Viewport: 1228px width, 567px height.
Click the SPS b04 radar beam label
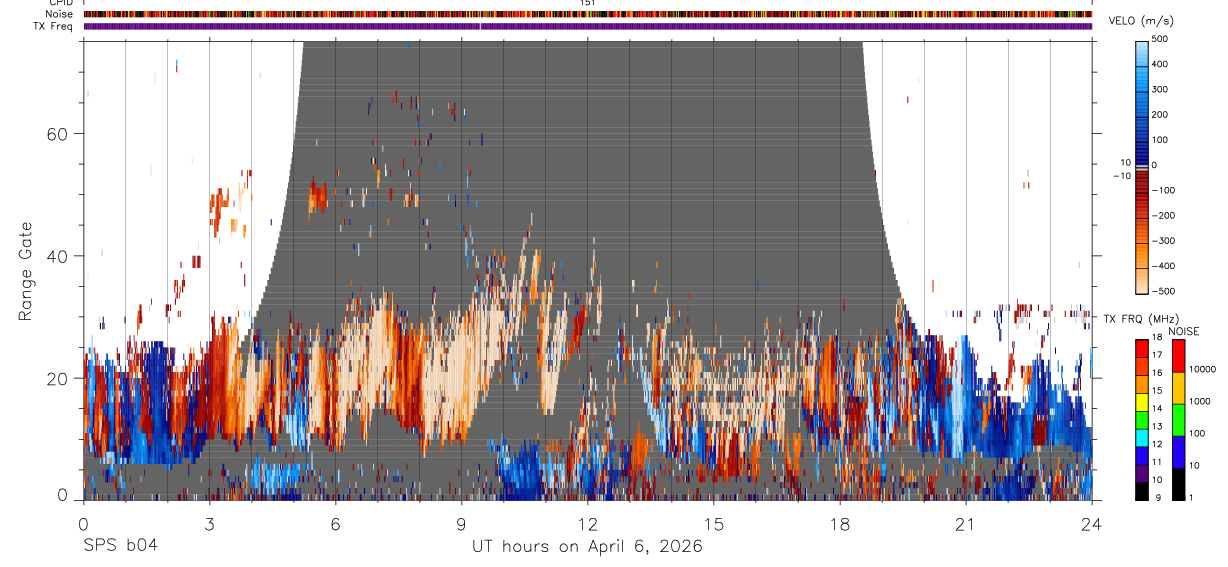click(x=121, y=546)
